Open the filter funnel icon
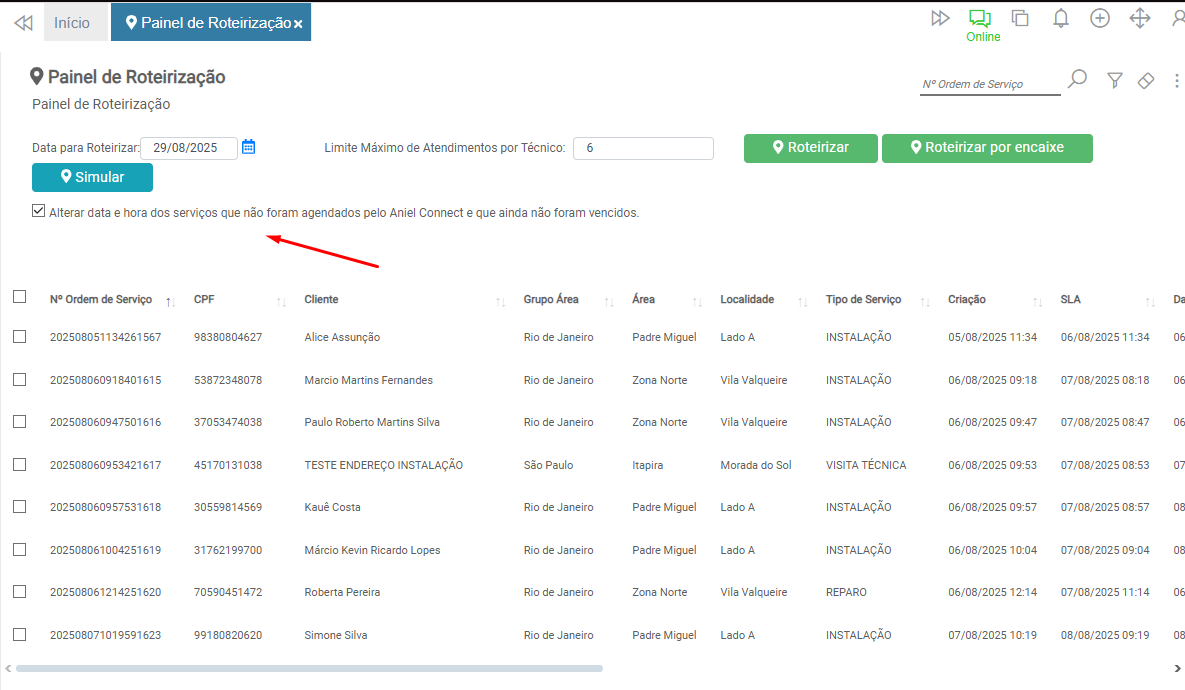 (x=1115, y=80)
